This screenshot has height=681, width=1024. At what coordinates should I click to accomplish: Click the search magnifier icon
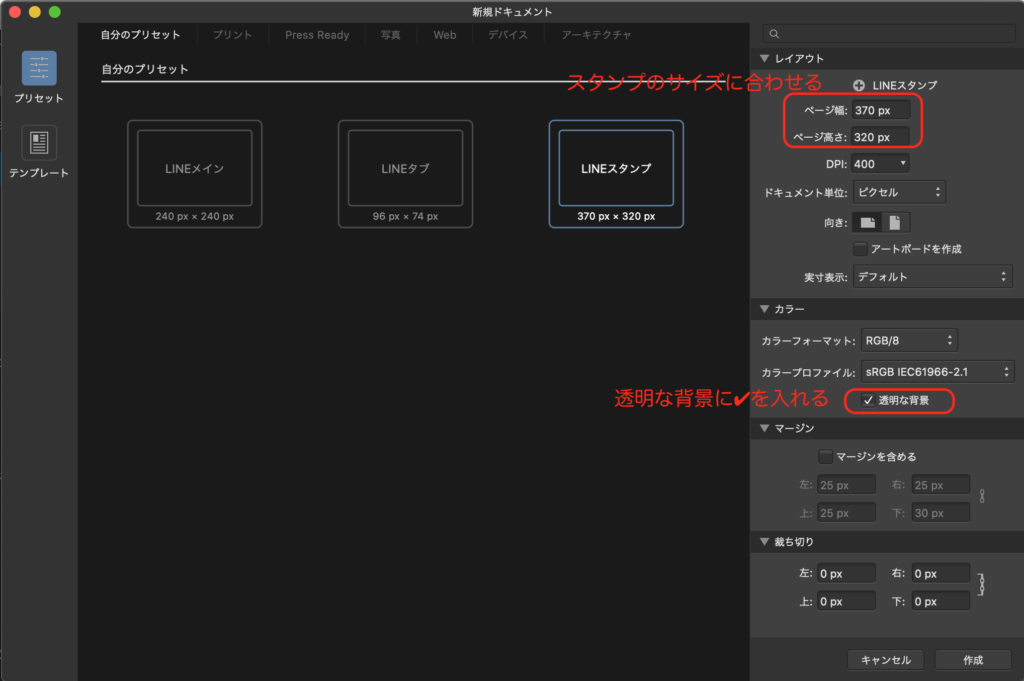click(774, 34)
